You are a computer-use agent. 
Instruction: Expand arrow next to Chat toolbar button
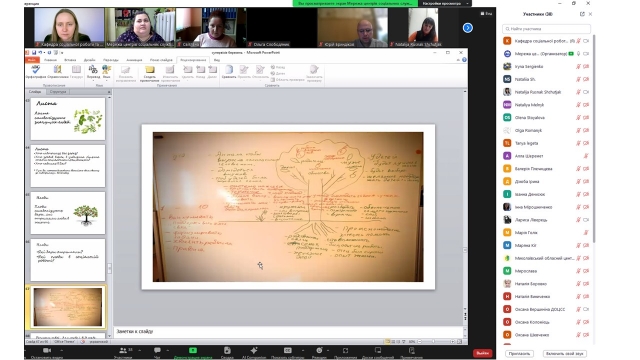tap(168, 350)
